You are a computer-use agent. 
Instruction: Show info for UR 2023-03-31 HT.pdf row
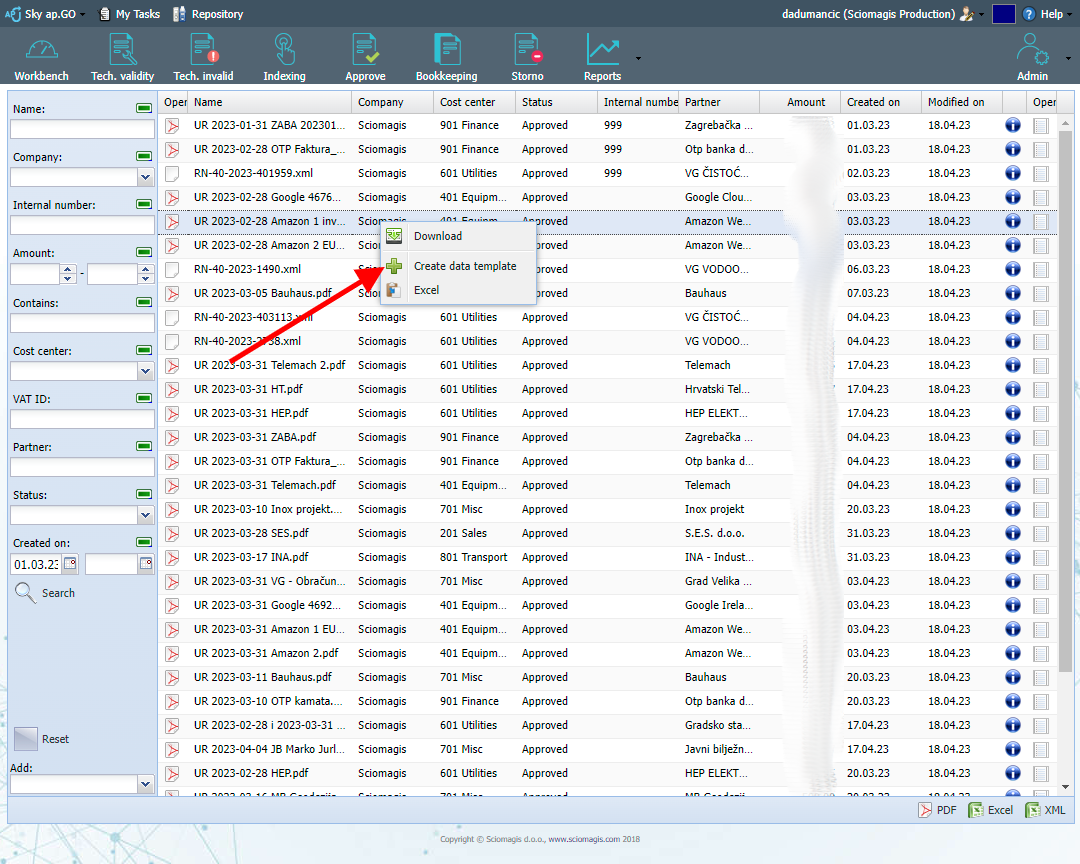click(x=1012, y=389)
